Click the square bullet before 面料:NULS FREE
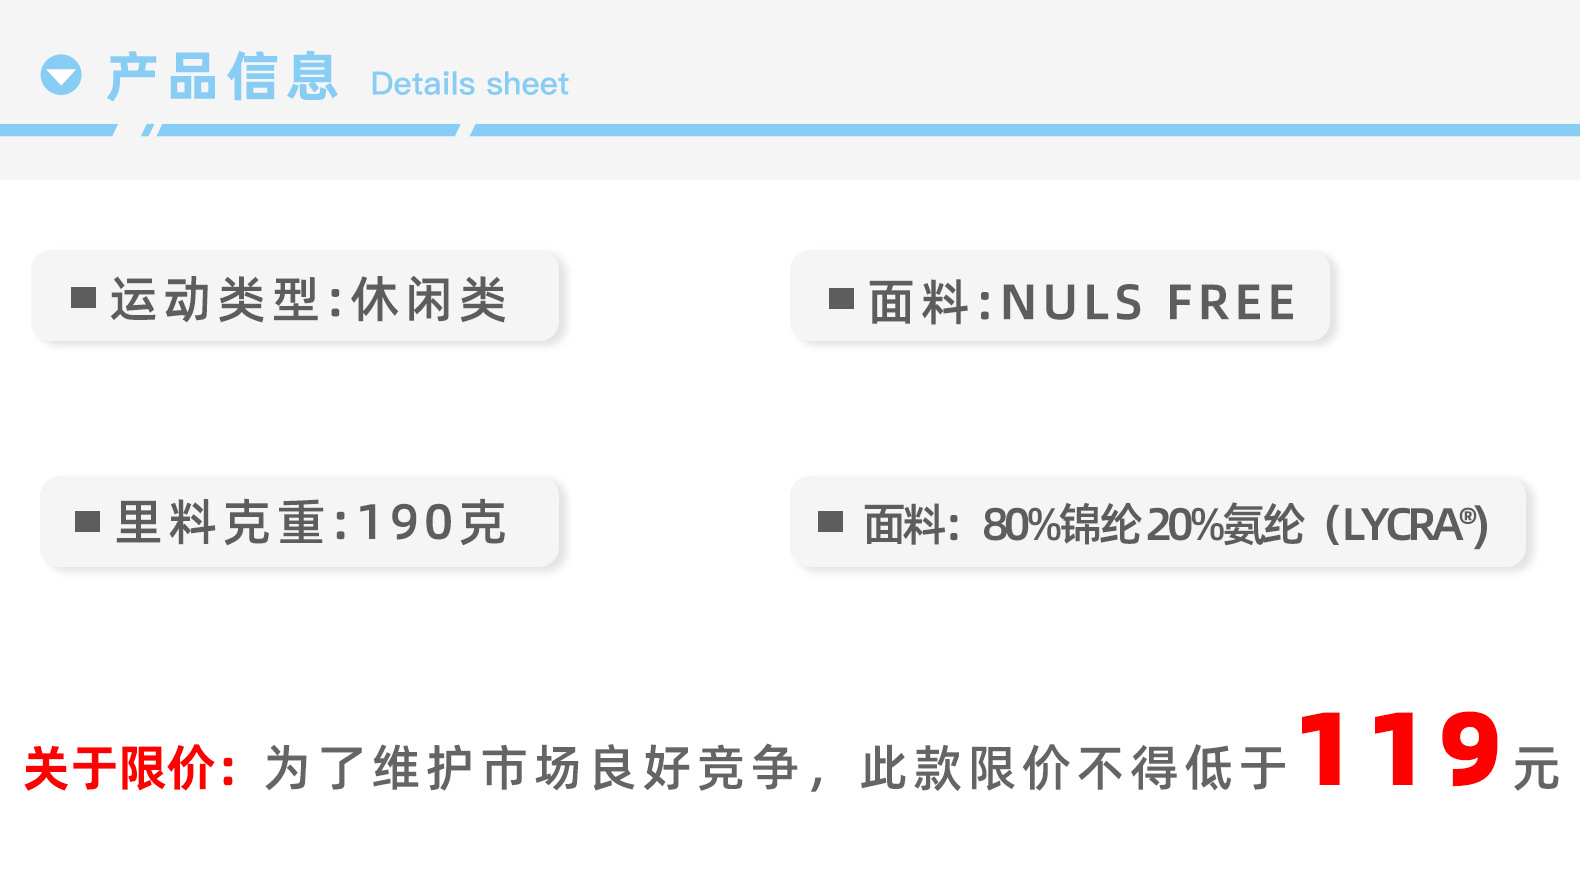Image resolution: width=1580 pixels, height=885 pixels. click(x=841, y=298)
